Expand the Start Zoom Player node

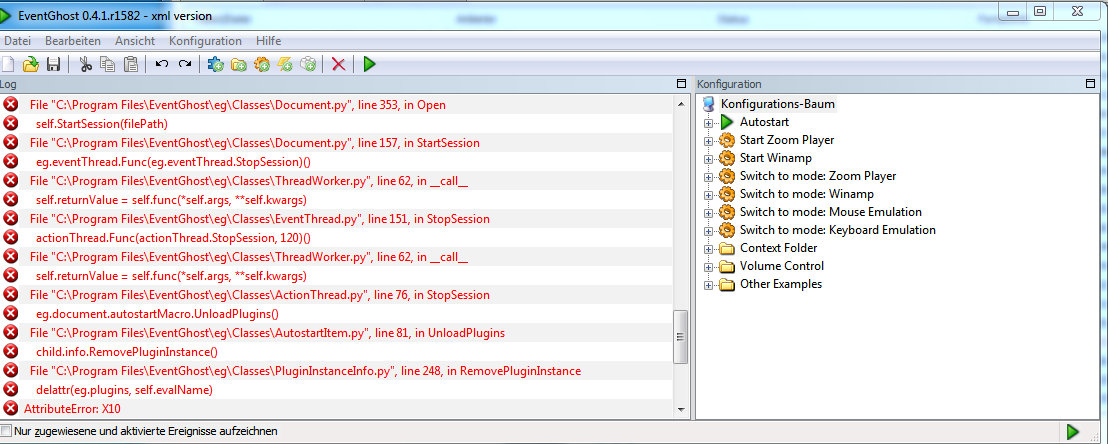tap(708, 141)
